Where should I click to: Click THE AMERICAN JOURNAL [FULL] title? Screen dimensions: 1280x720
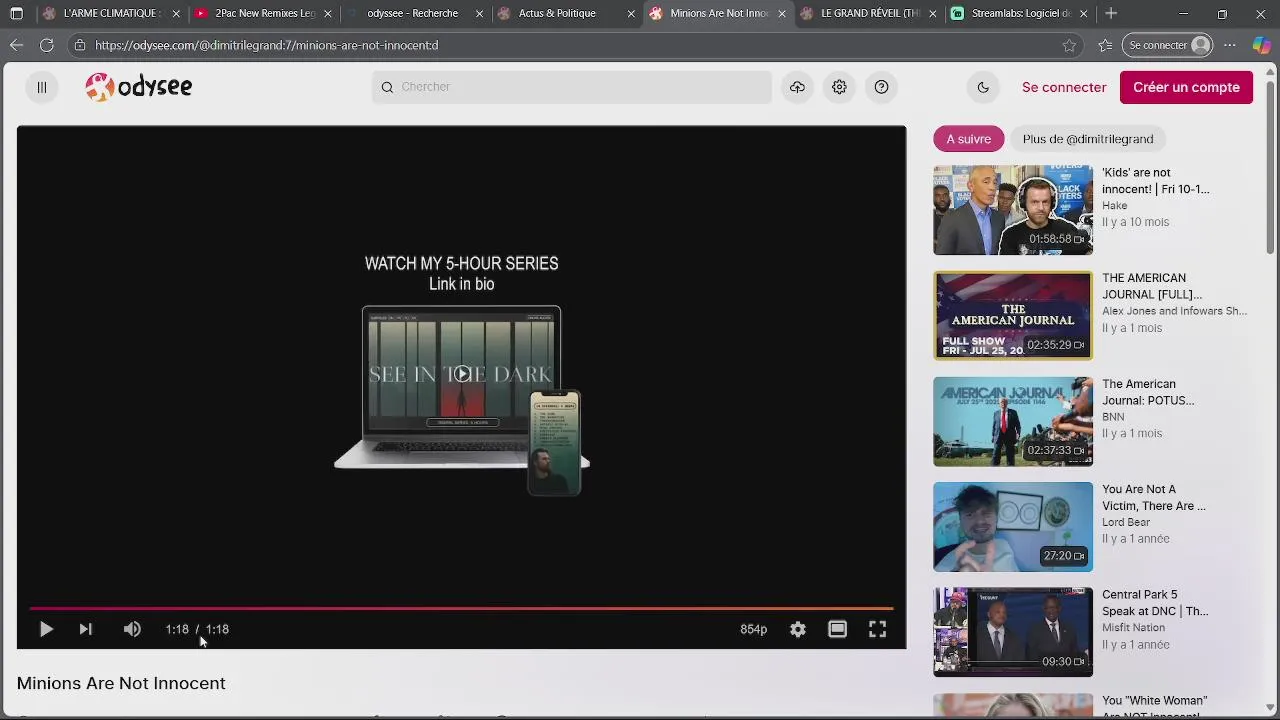click(1152, 286)
